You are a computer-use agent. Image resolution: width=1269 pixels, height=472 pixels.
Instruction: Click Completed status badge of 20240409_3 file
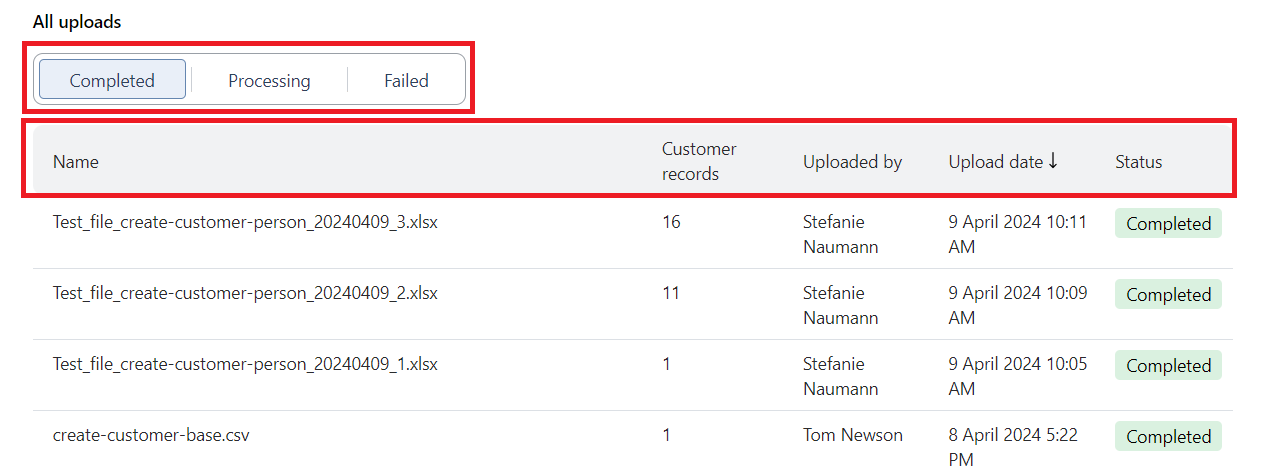pyautogui.click(x=1168, y=224)
